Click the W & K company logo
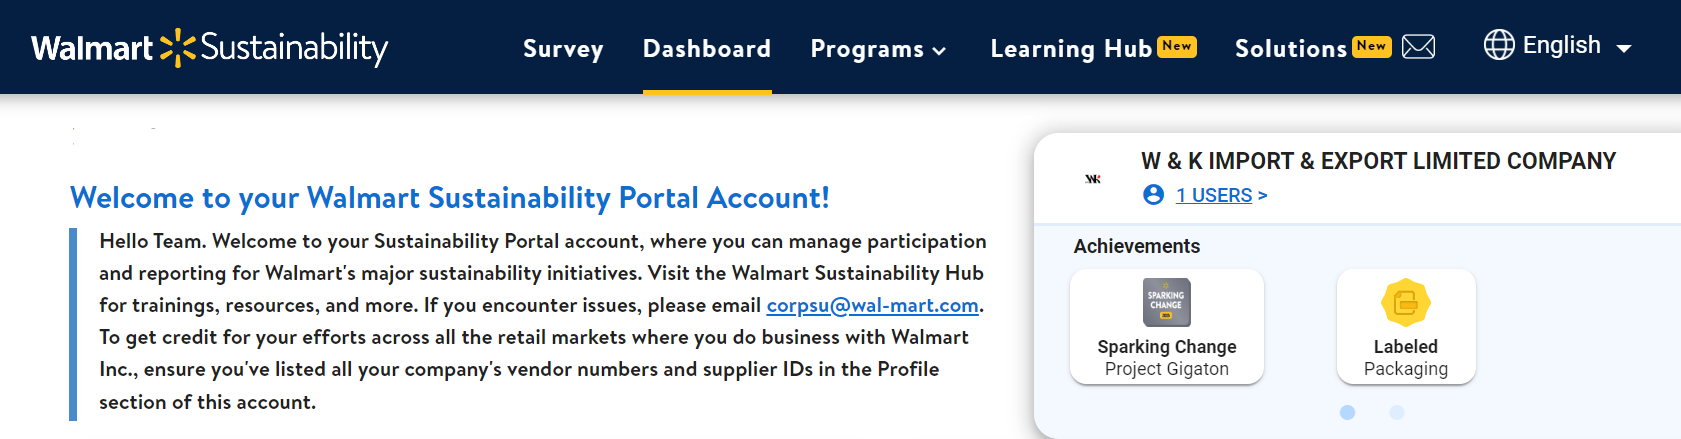The image size is (1681, 439). pyautogui.click(x=1093, y=179)
